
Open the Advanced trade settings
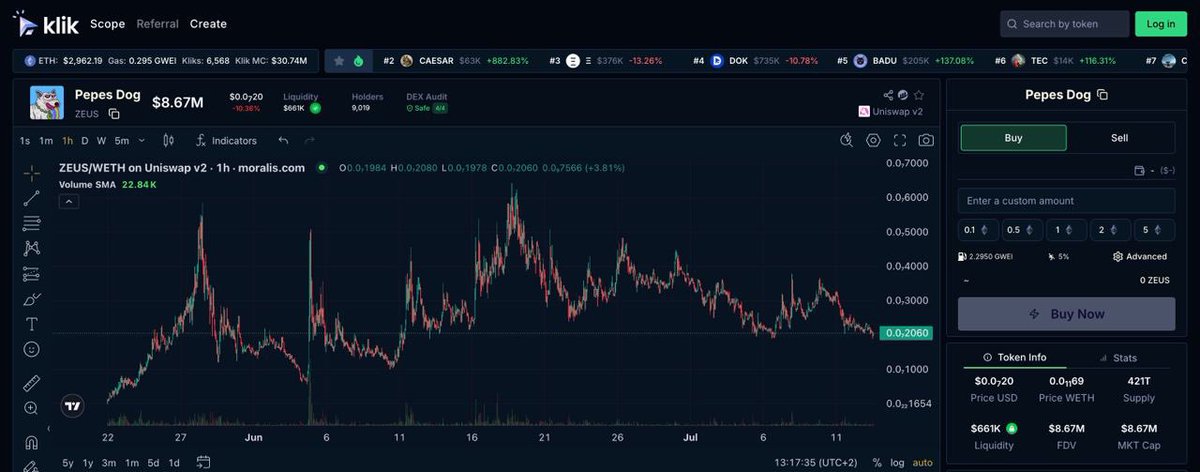[x=1140, y=257]
